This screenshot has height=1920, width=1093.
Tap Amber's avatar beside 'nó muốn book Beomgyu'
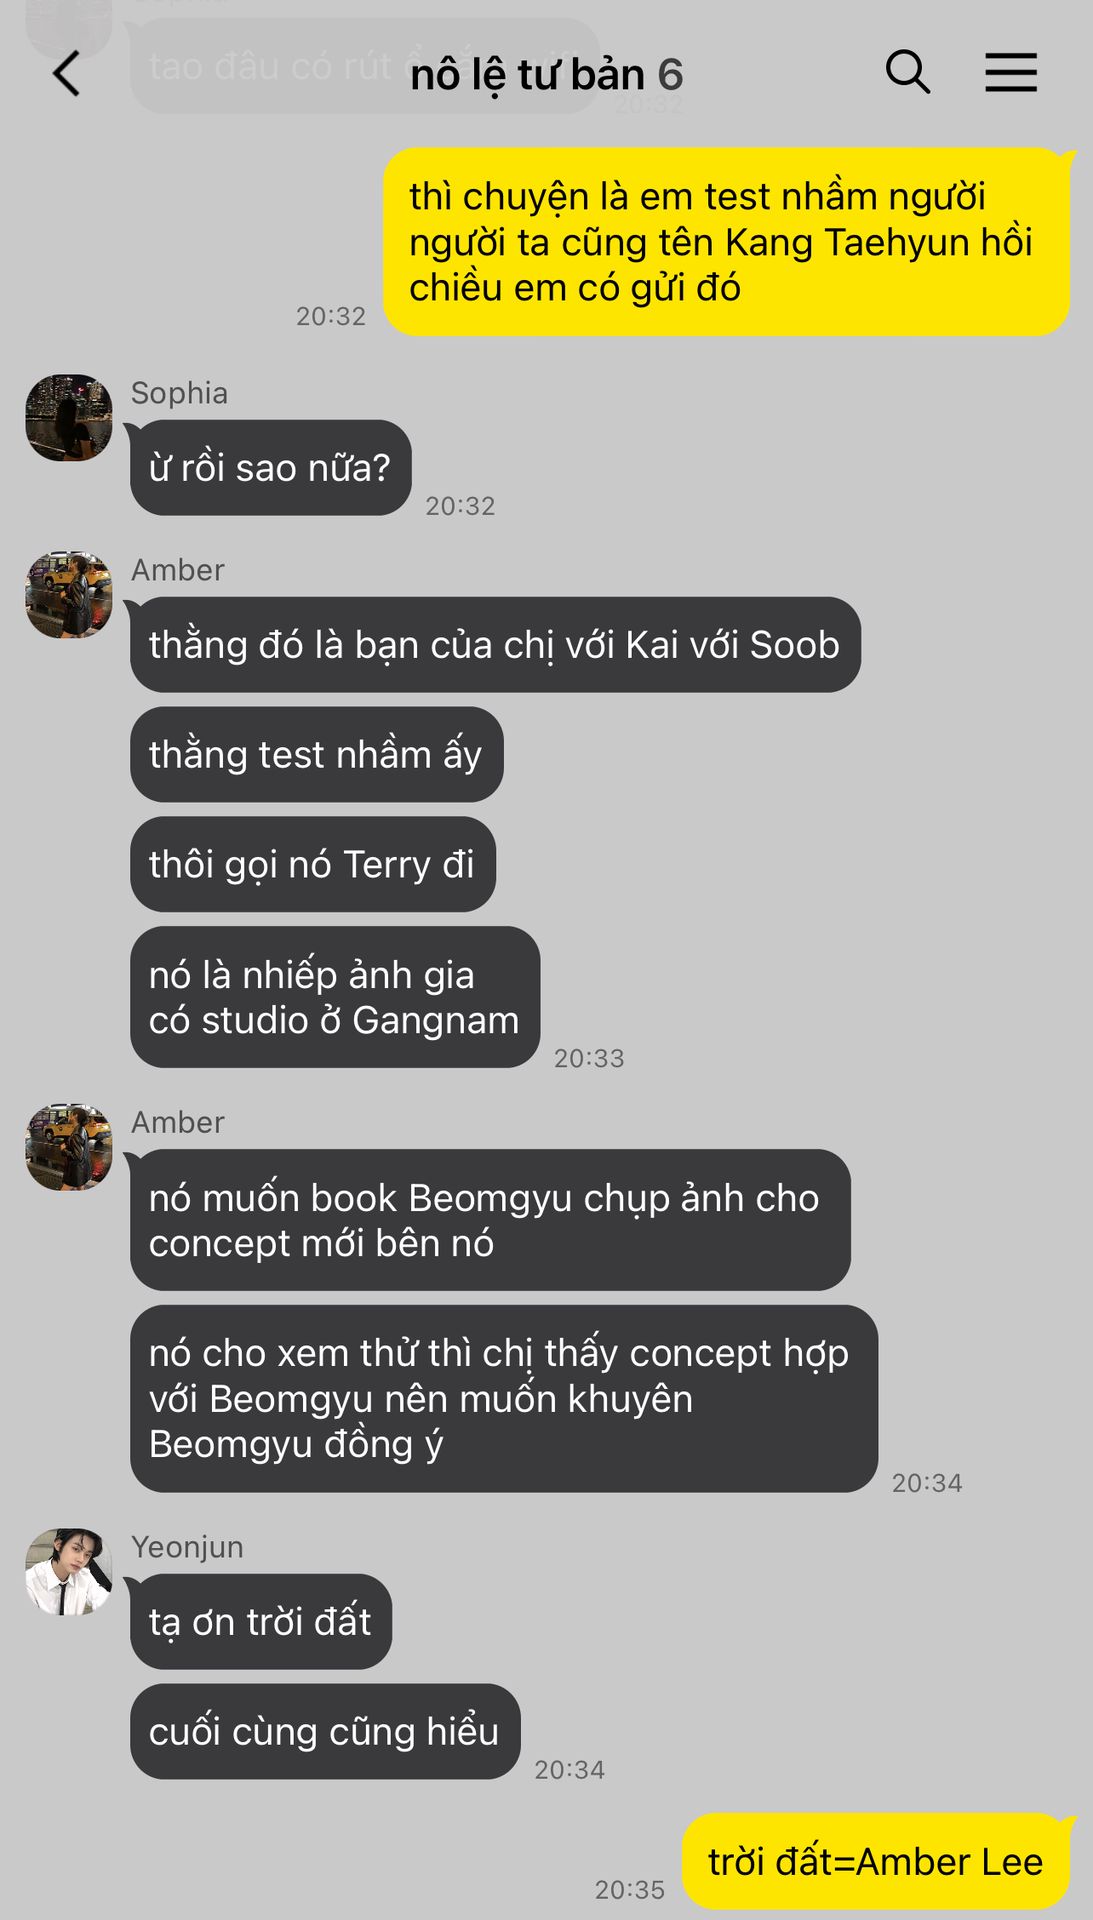point(69,1147)
